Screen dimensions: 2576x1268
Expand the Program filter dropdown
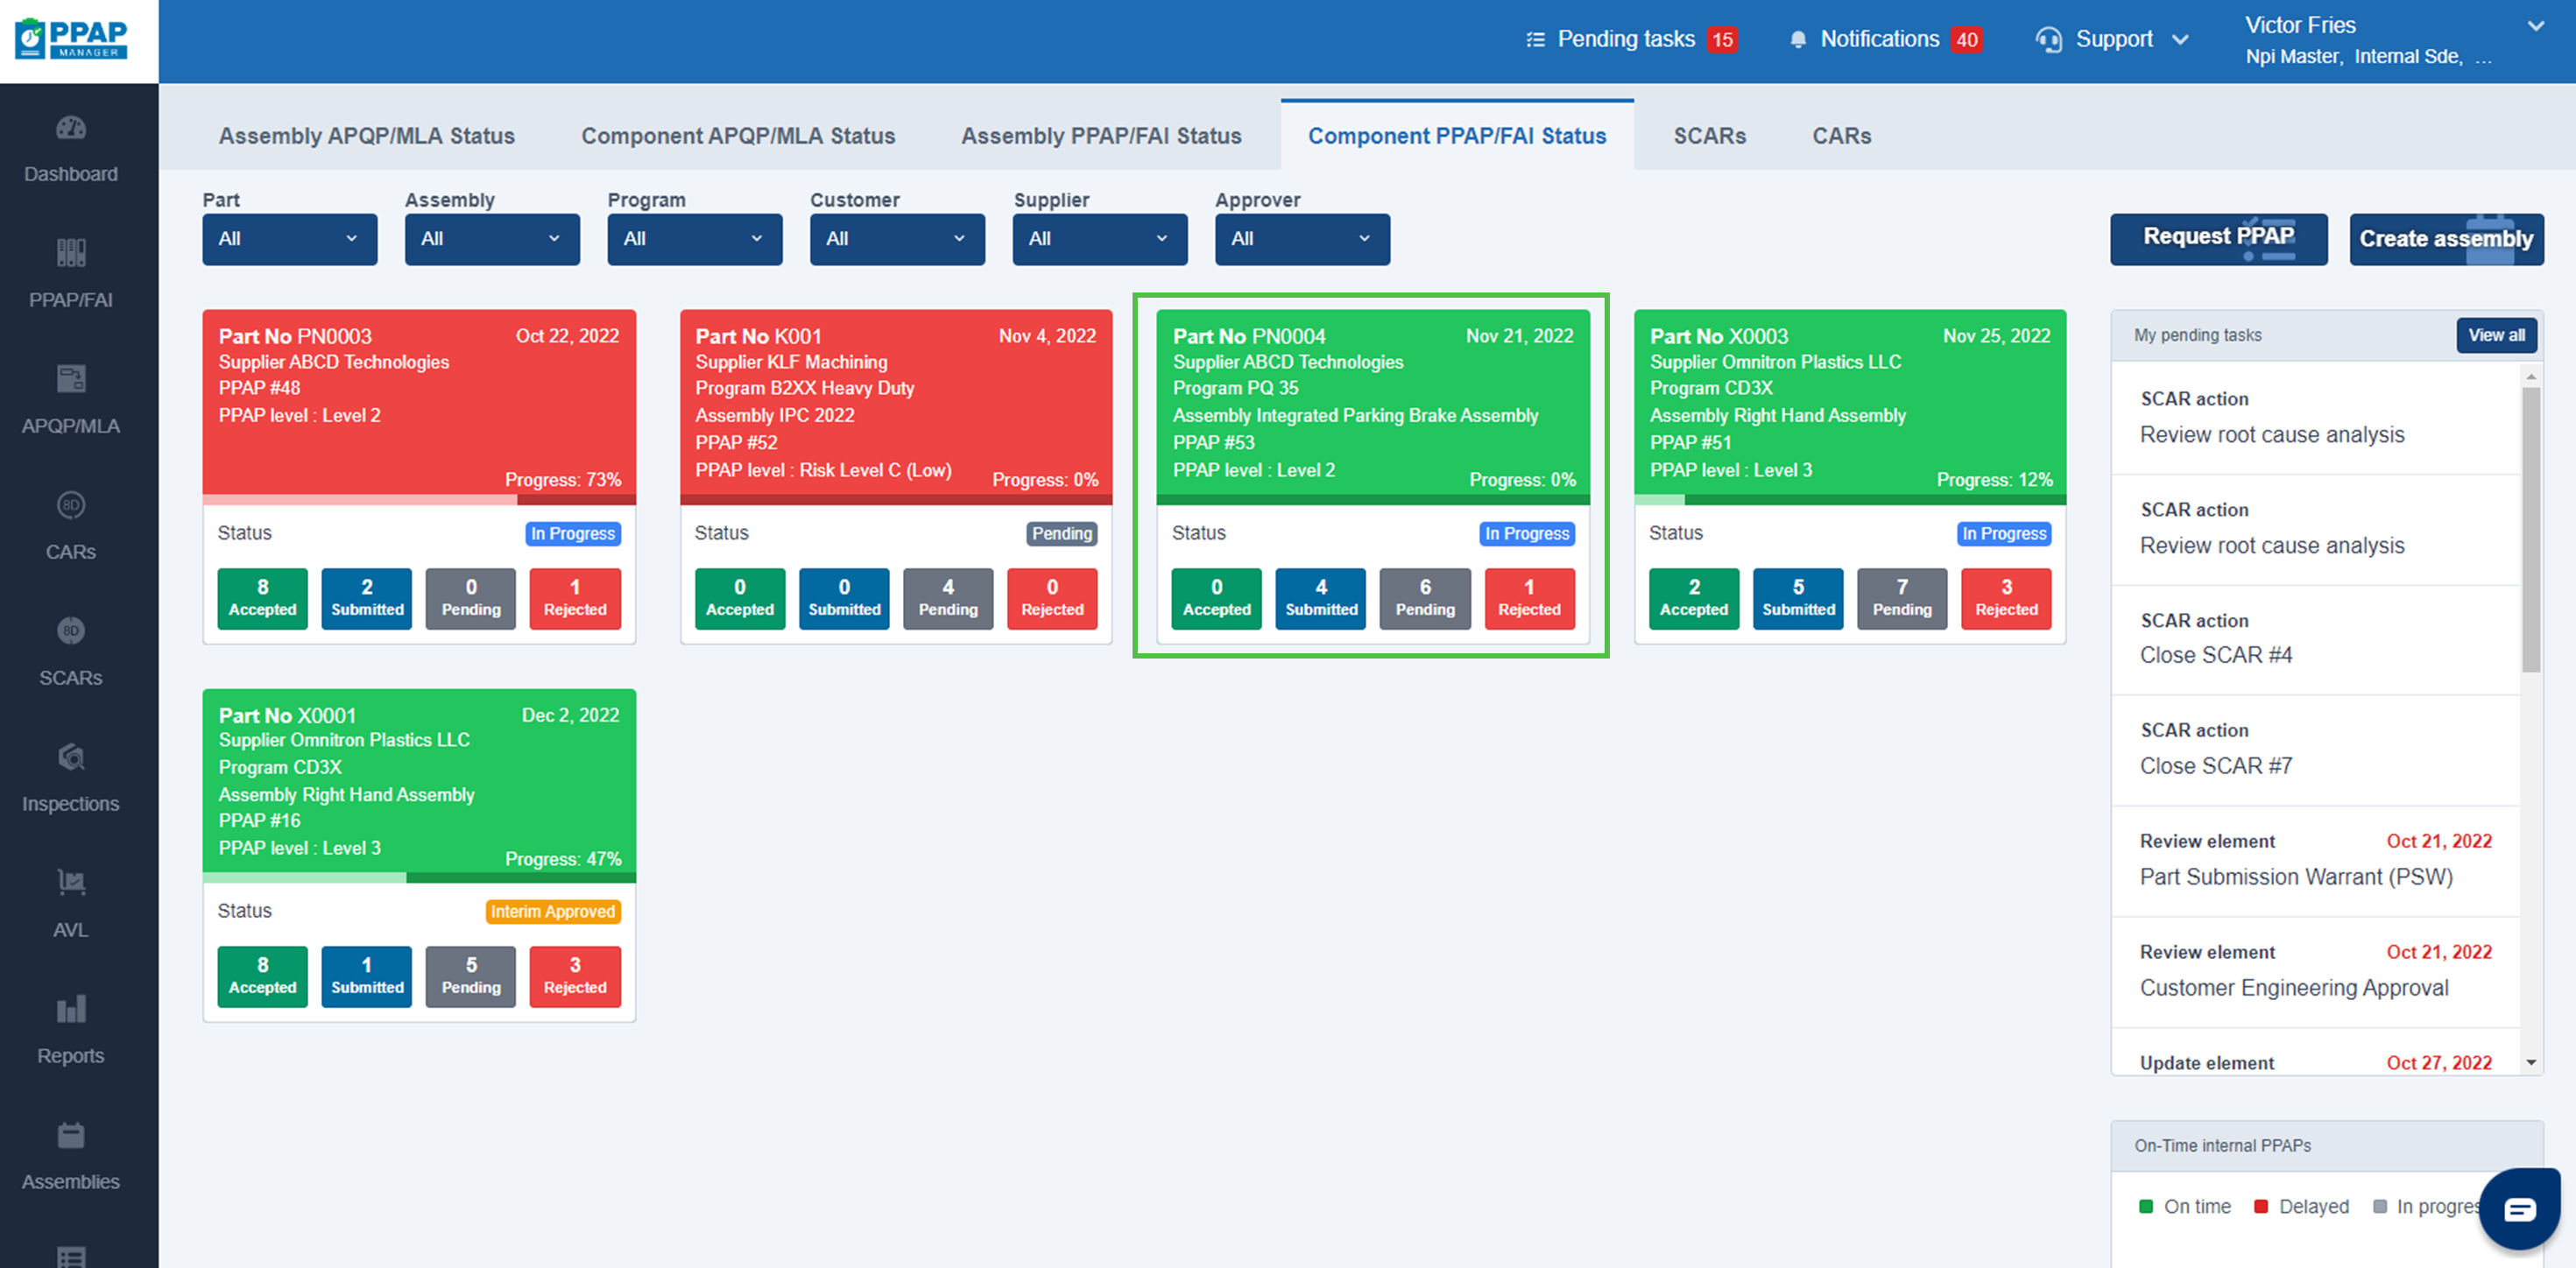pyautogui.click(x=694, y=239)
